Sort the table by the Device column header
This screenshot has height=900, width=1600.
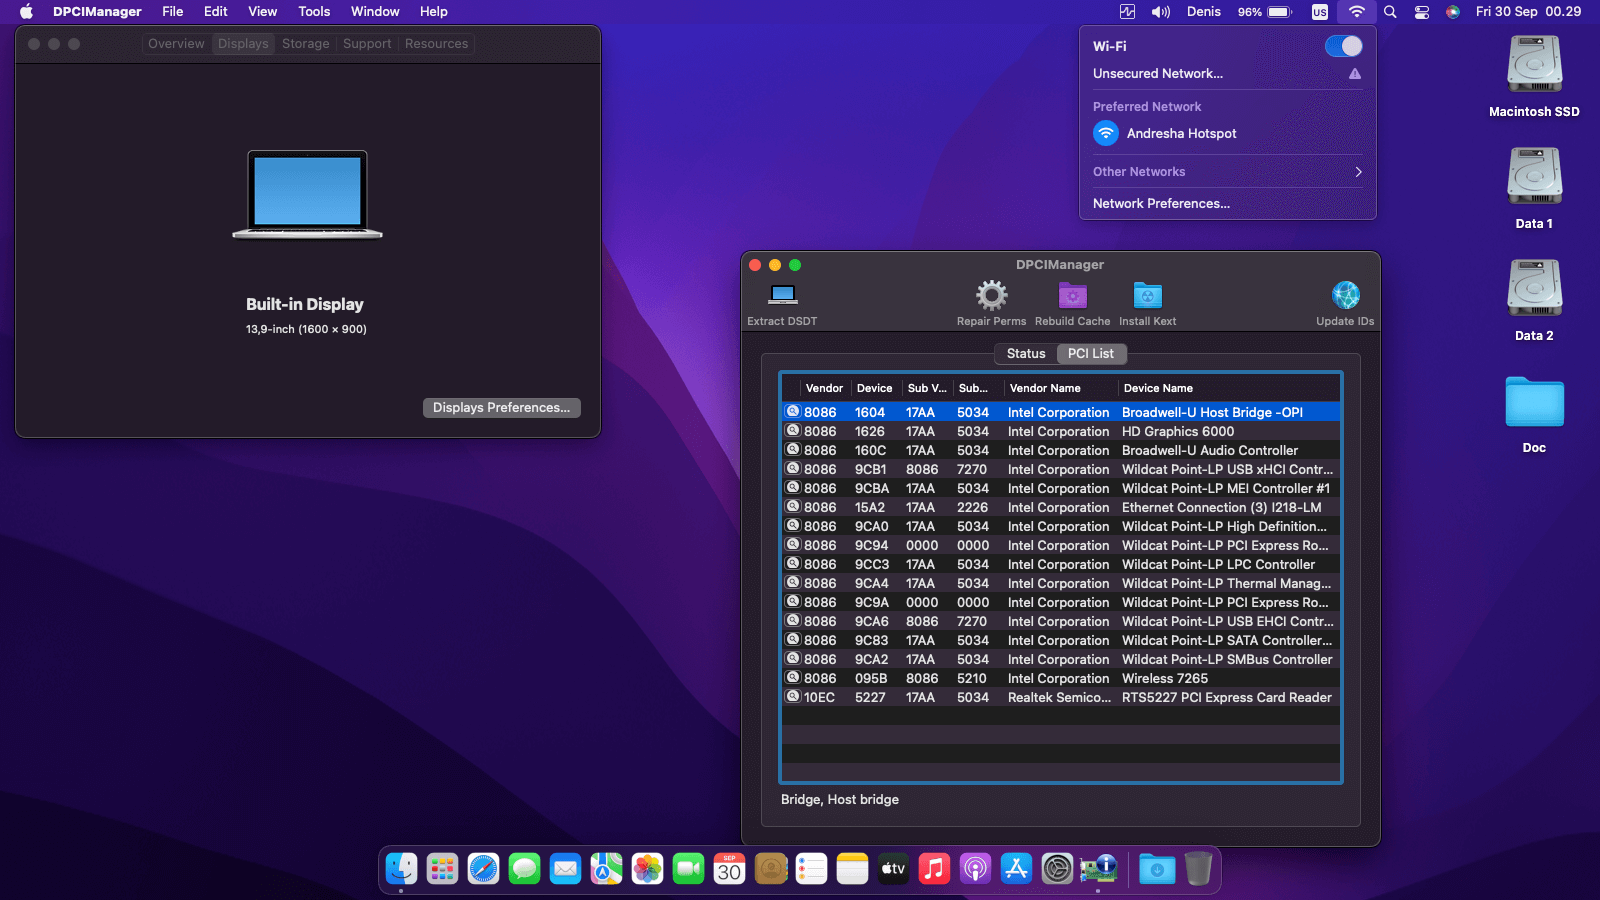coord(875,388)
